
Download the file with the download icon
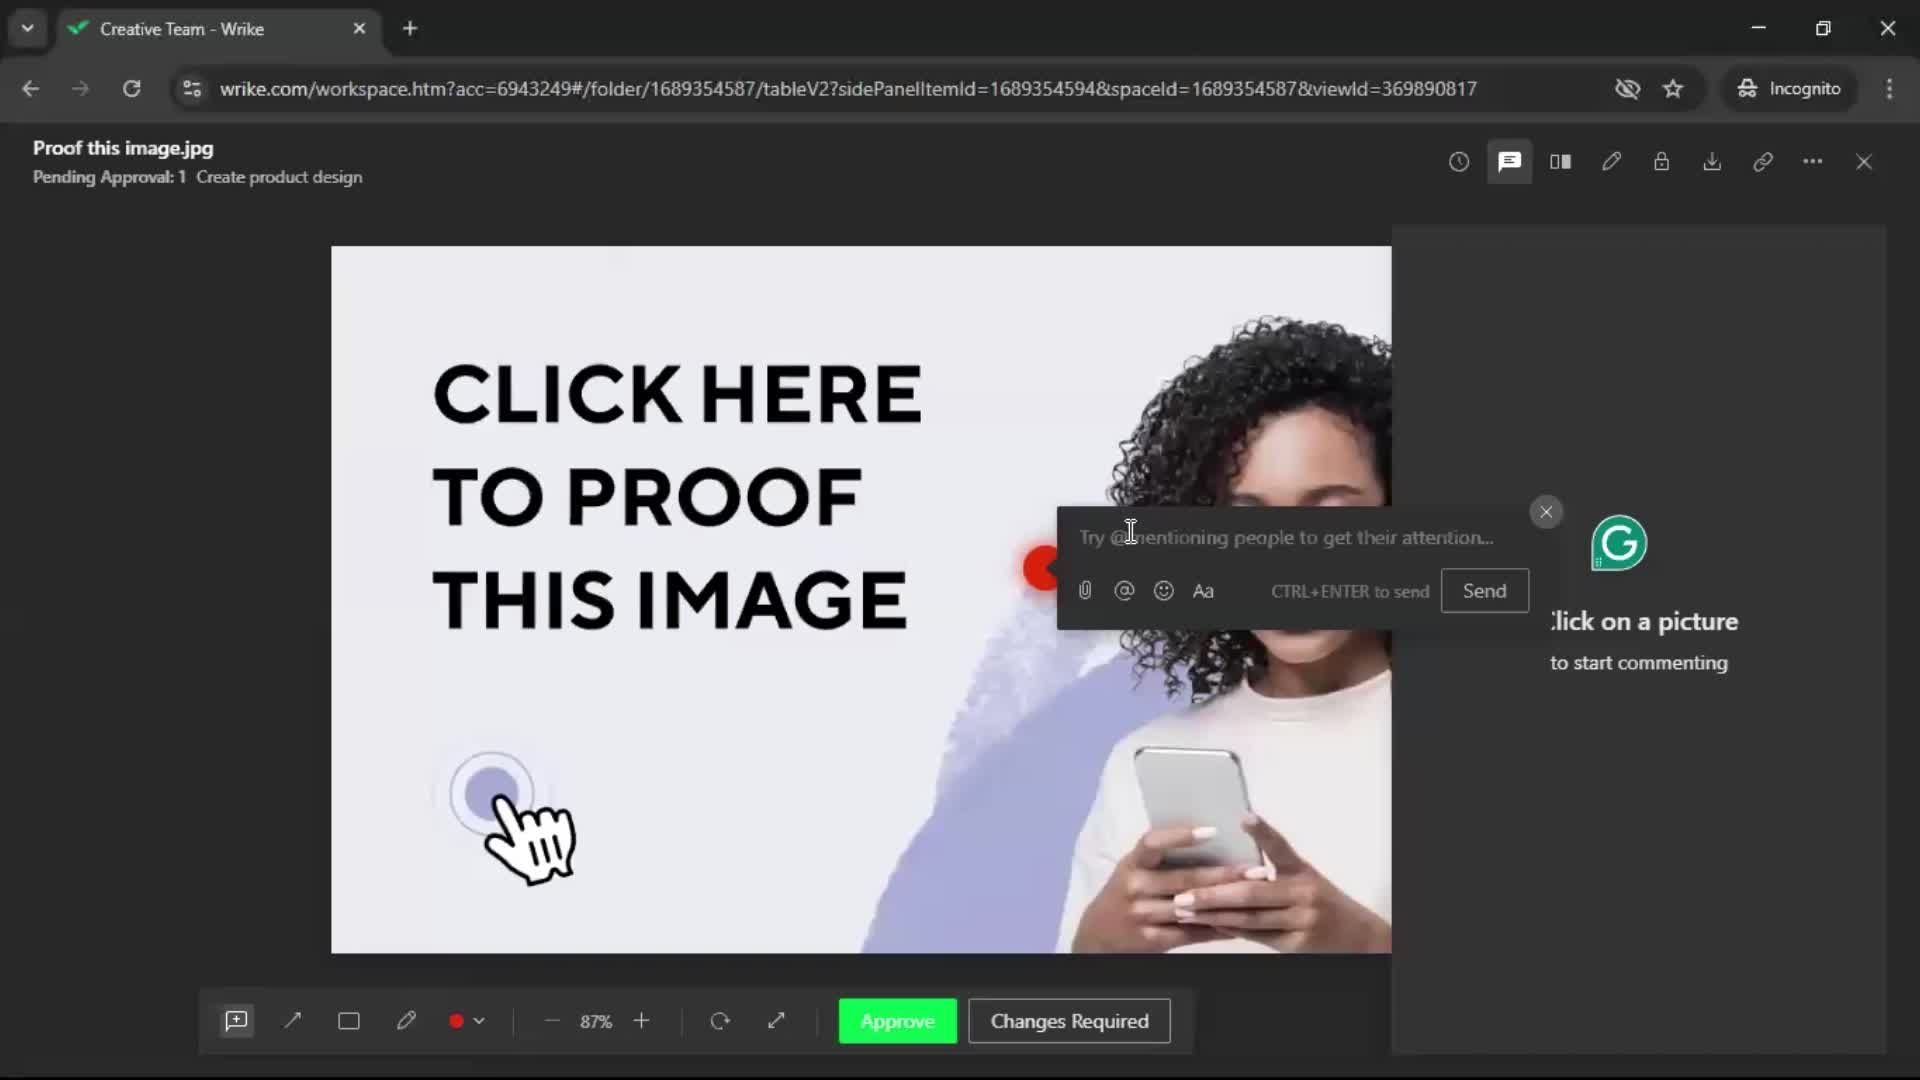(x=1712, y=162)
